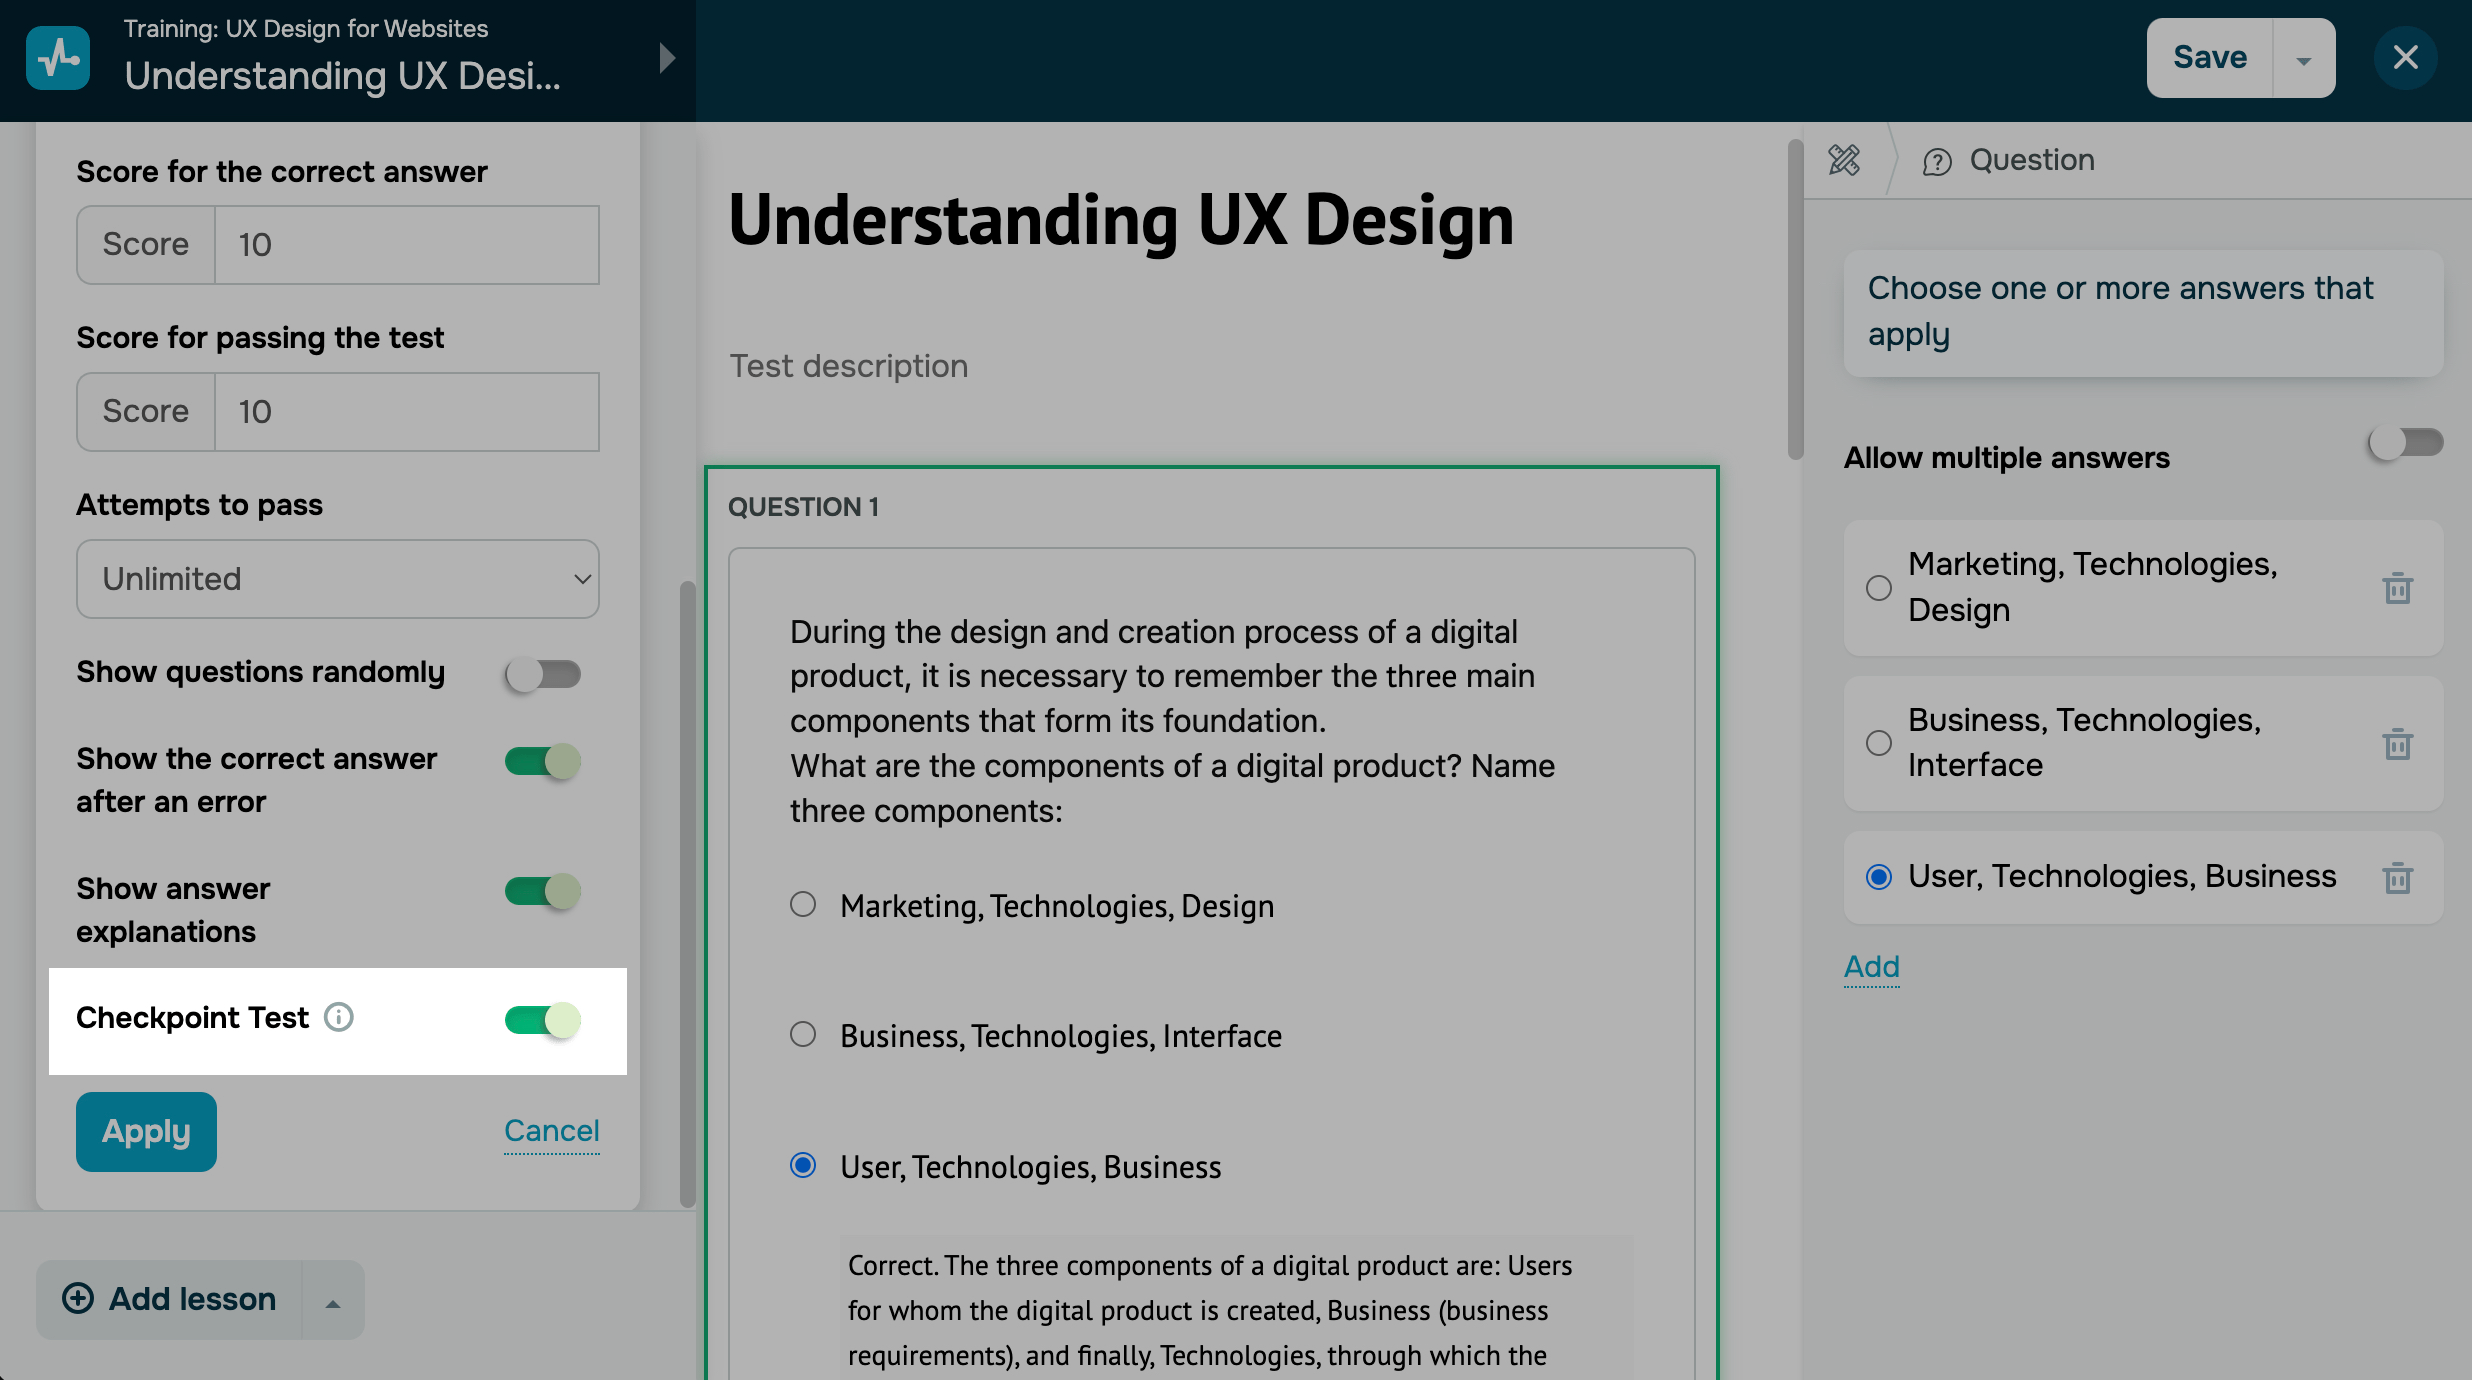2472x1380 pixels.
Task: Click the Apply button
Action: coord(146,1131)
